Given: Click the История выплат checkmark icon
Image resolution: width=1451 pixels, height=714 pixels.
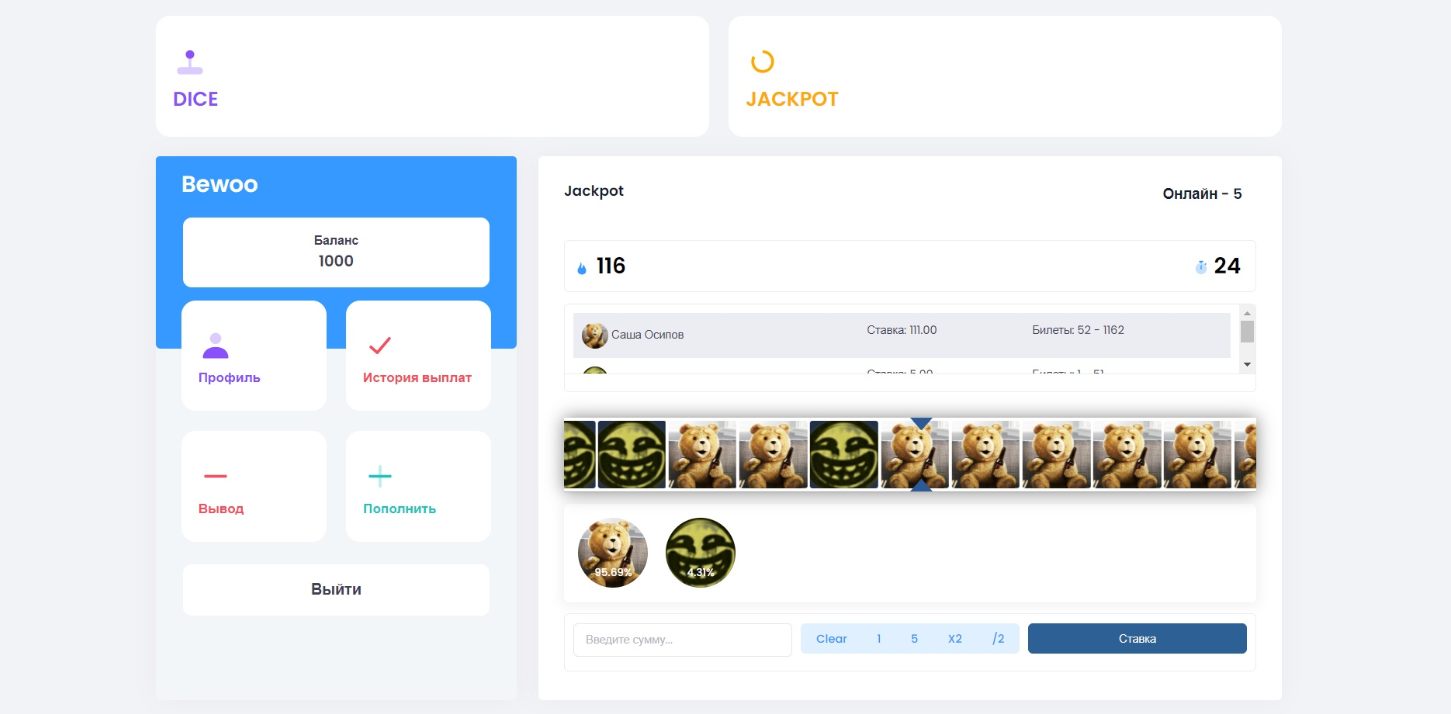Looking at the screenshot, I should (x=380, y=346).
